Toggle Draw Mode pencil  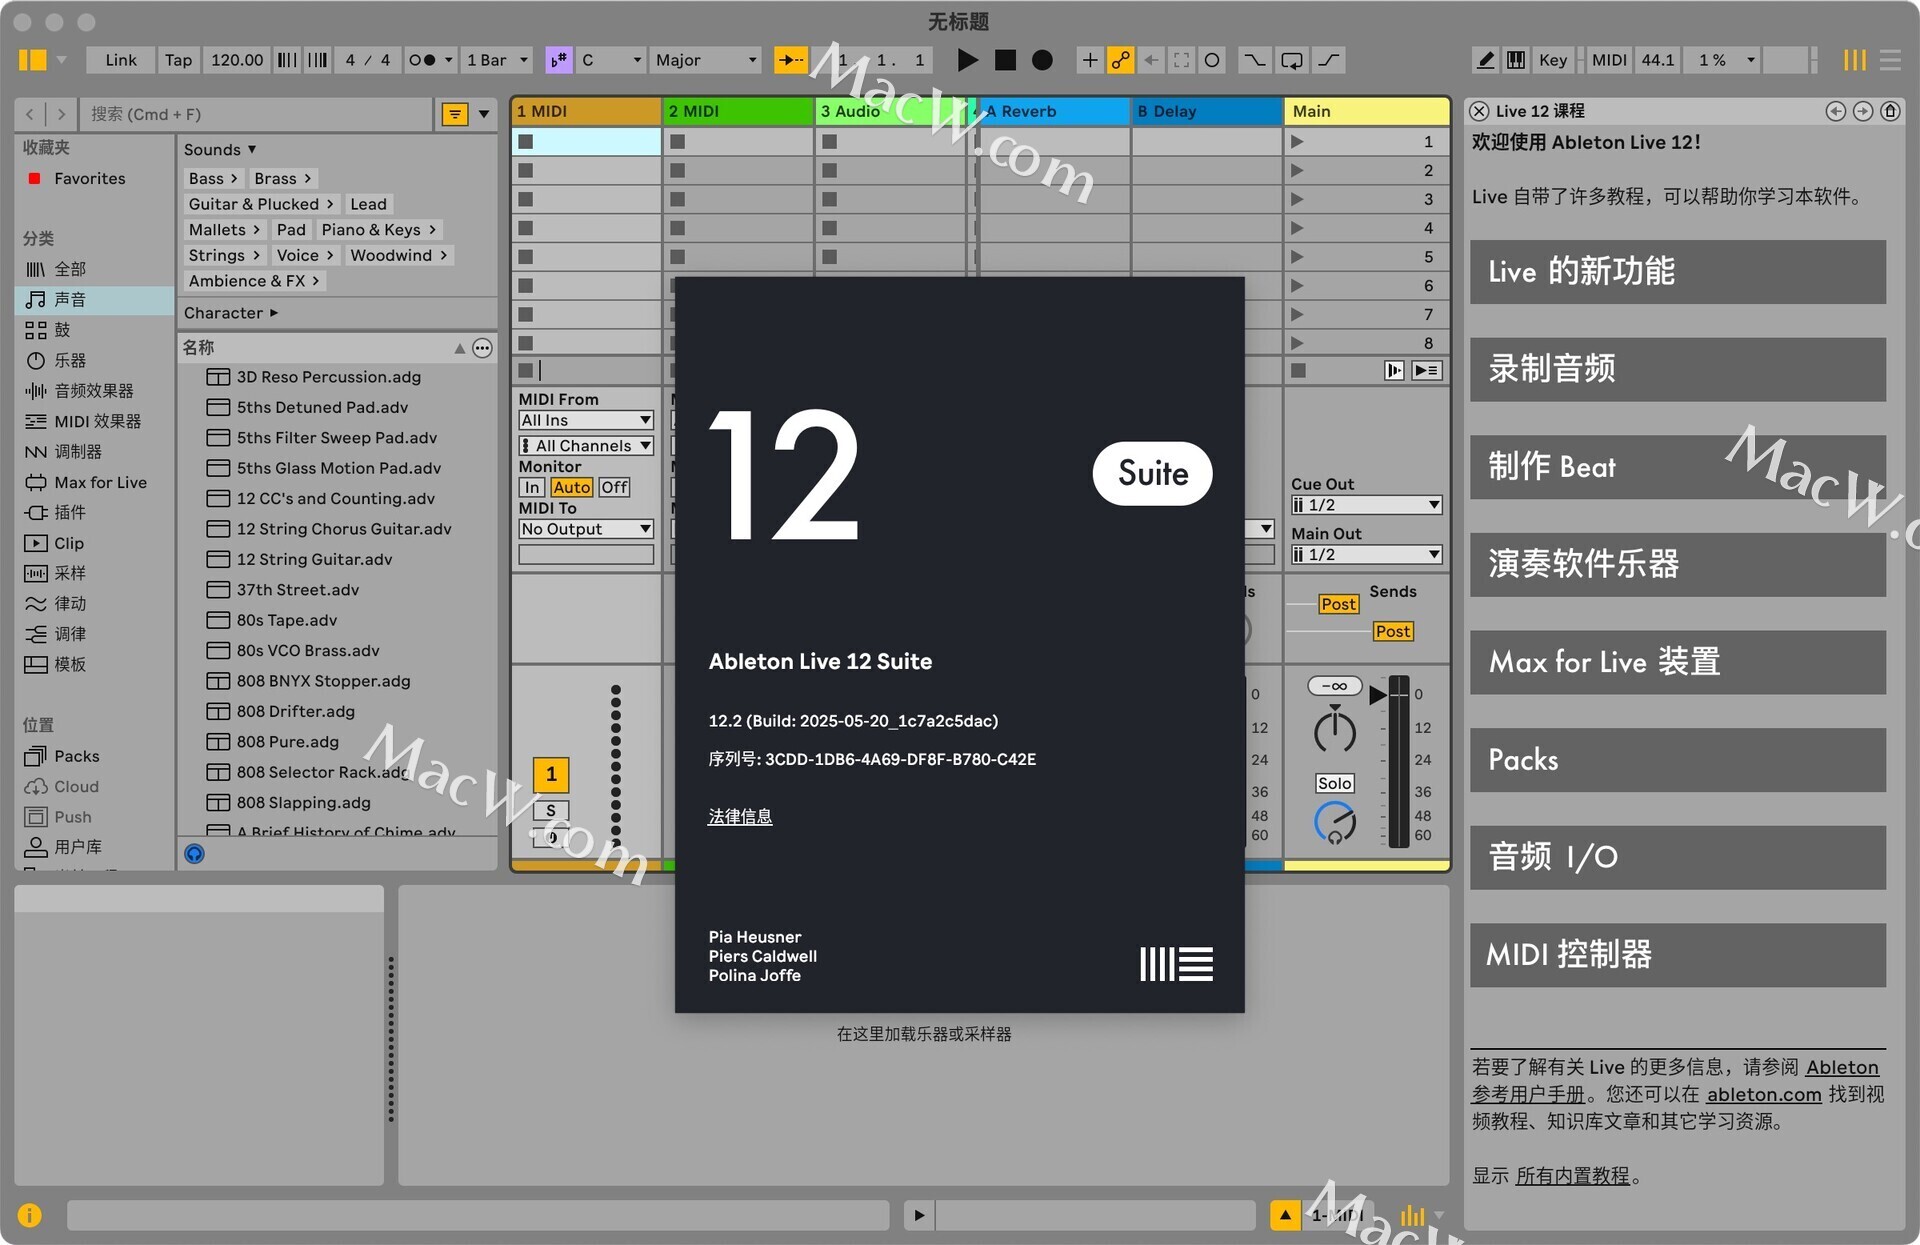(1486, 60)
